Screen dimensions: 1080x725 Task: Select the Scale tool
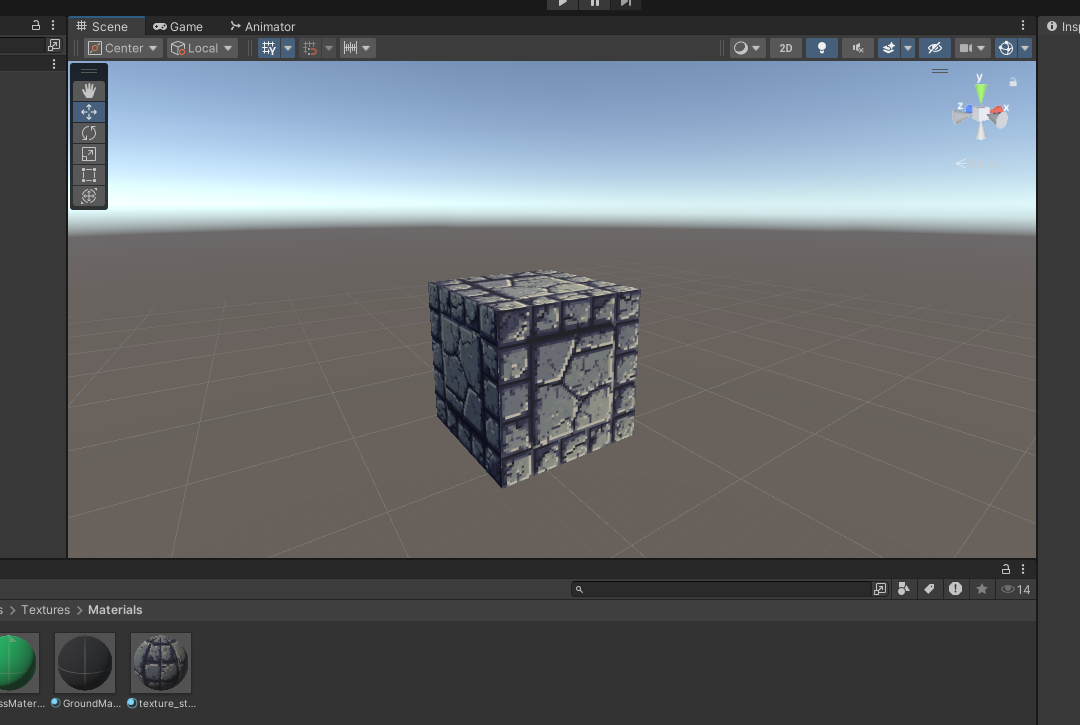[89, 154]
